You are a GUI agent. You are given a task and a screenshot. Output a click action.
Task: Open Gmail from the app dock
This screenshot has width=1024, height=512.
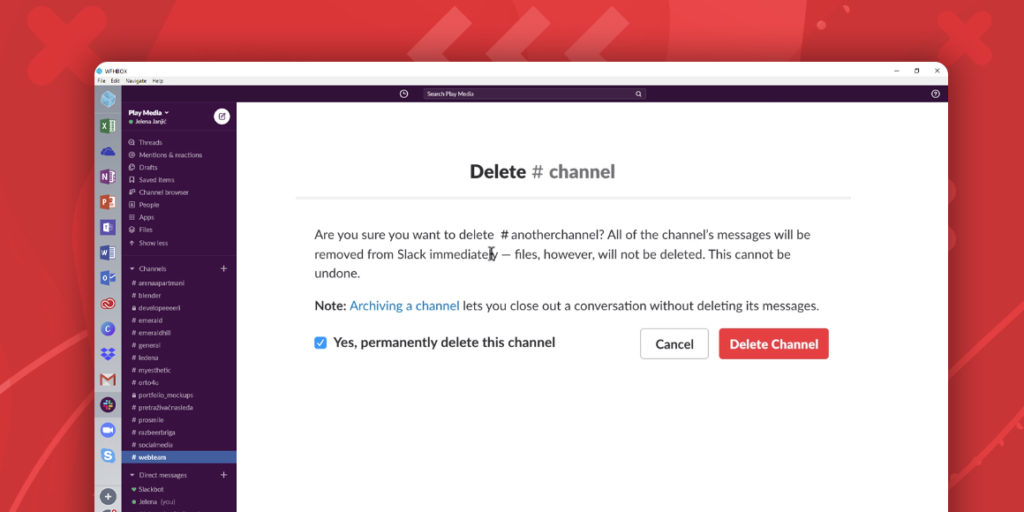point(108,379)
